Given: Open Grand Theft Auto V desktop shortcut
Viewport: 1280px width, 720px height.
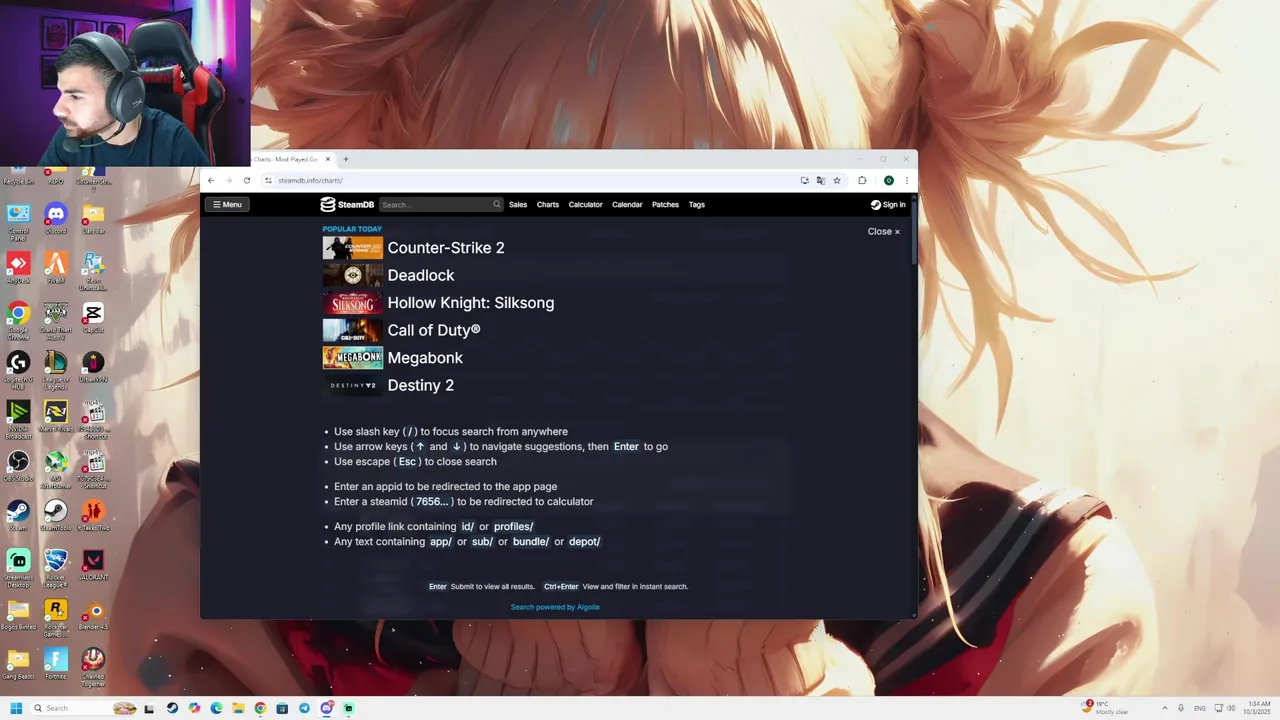Looking at the screenshot, I should [x=56, y=320].
